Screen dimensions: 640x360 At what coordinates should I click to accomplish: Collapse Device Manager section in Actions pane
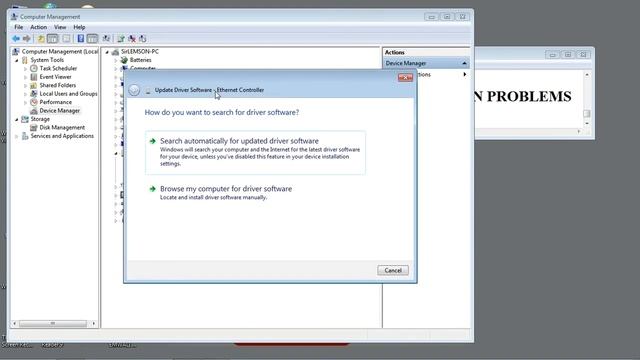tap(464, 63)
